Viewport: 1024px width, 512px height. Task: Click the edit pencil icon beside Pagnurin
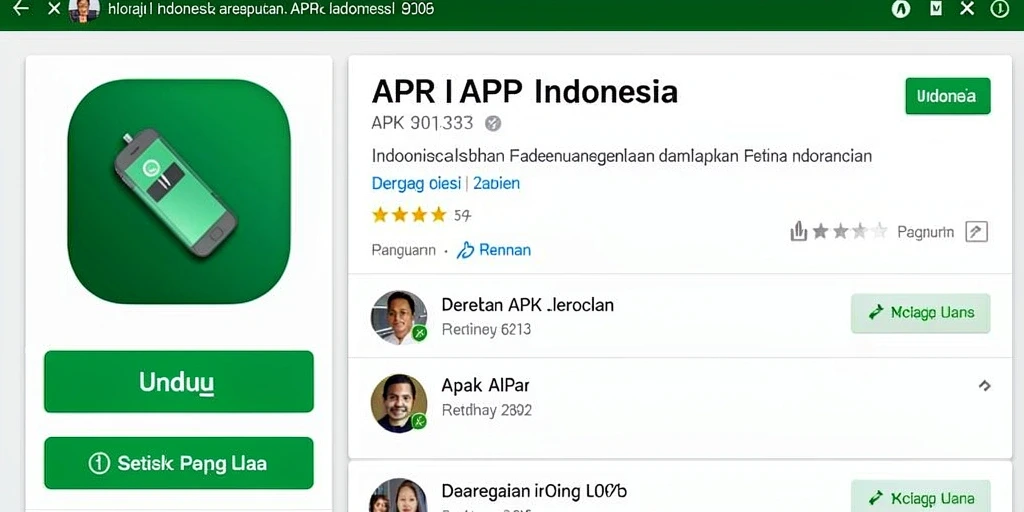(976, 232)
